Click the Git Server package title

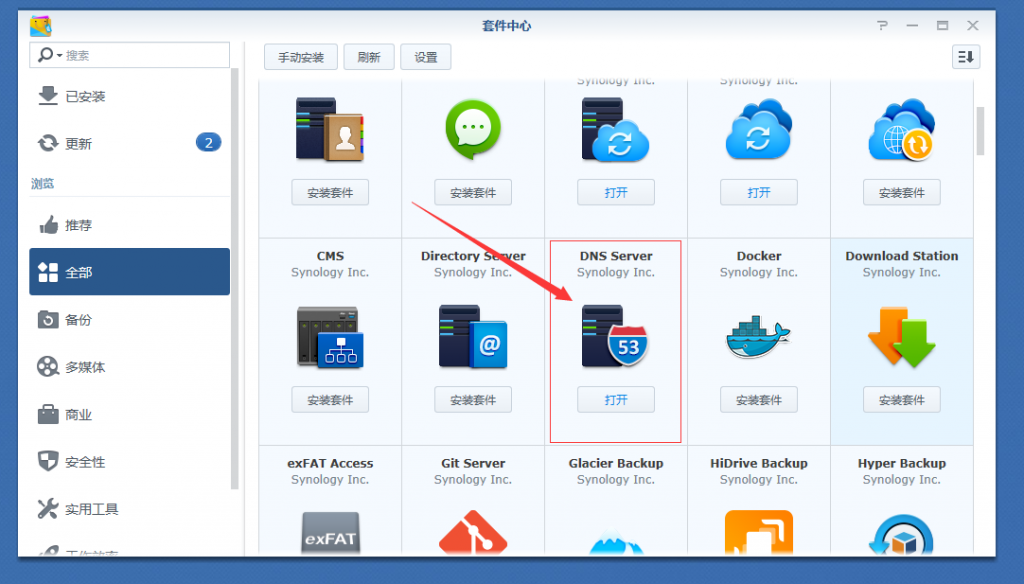473,463
